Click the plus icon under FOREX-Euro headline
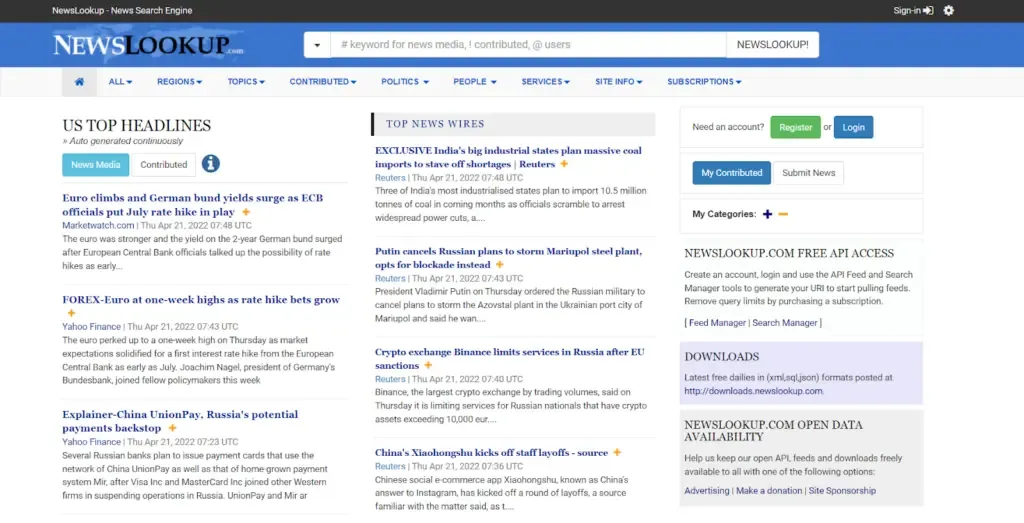 pos(71,313)
